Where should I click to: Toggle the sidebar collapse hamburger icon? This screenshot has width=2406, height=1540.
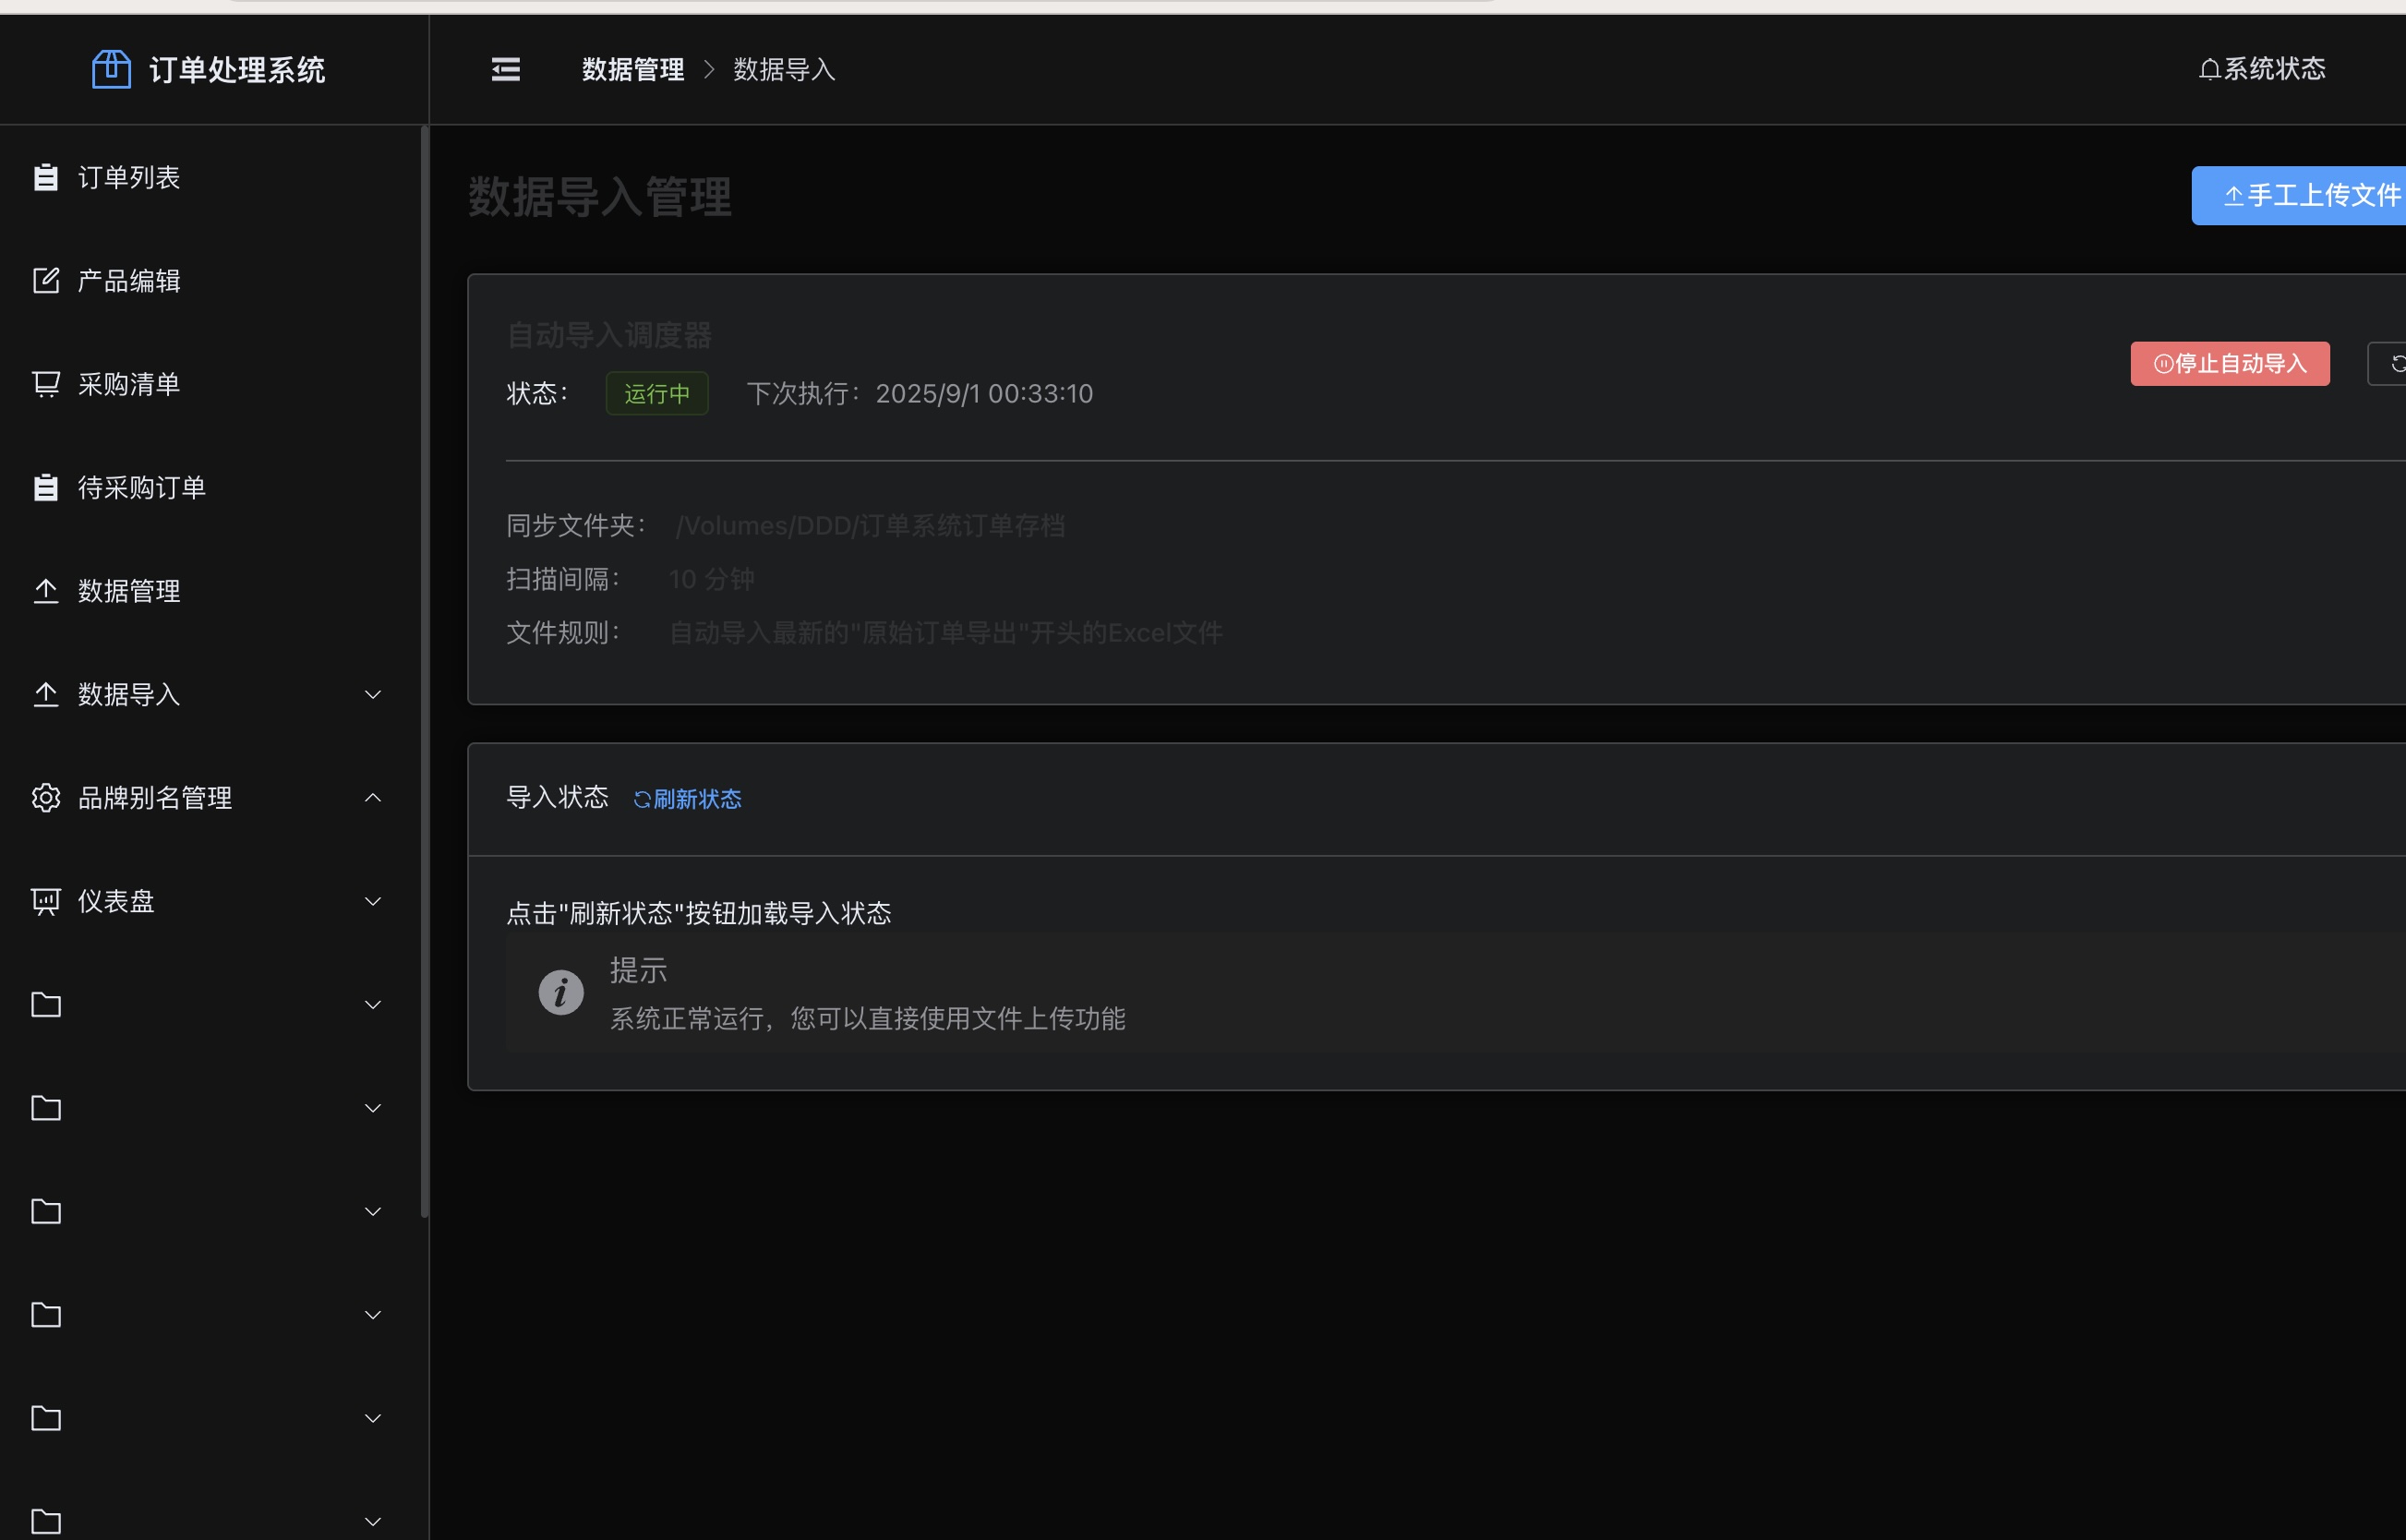click(506, 69)
